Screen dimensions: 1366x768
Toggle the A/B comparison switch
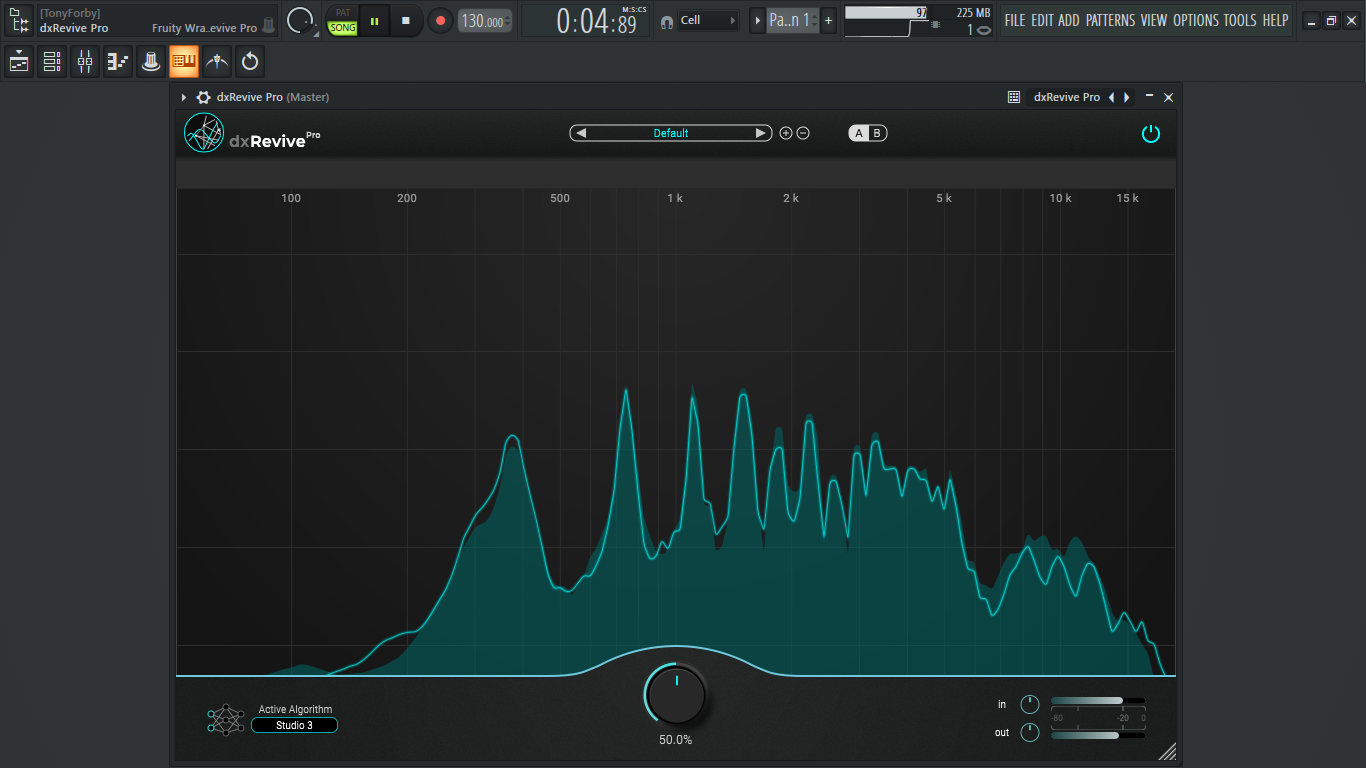(868, 133)
